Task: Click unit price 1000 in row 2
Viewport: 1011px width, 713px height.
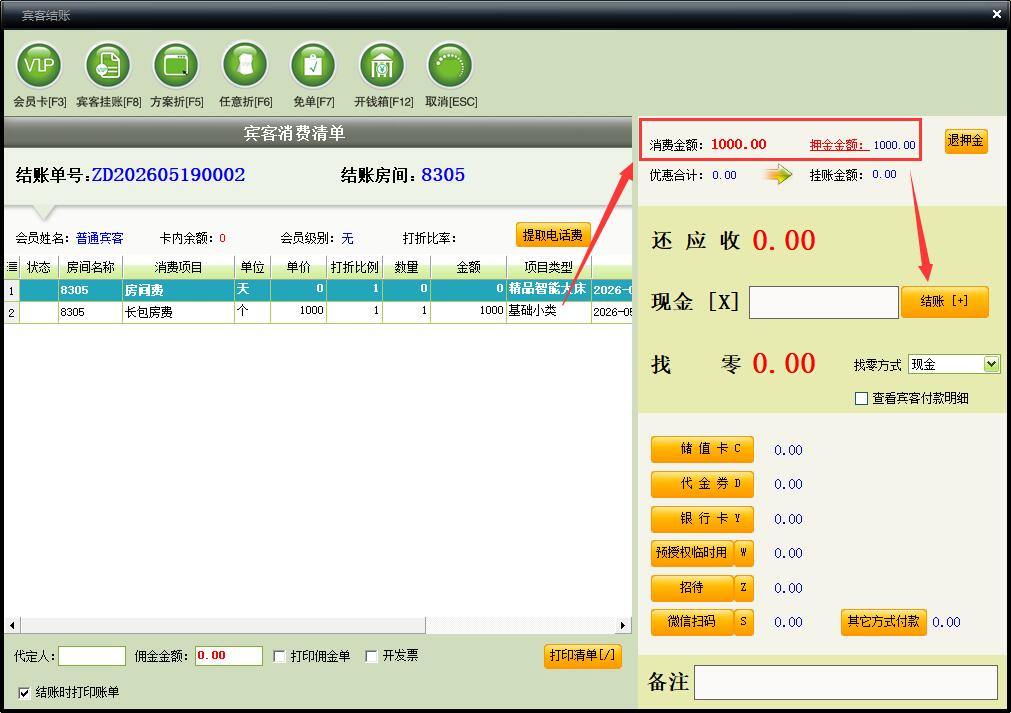Action: (x=299, y=311)
